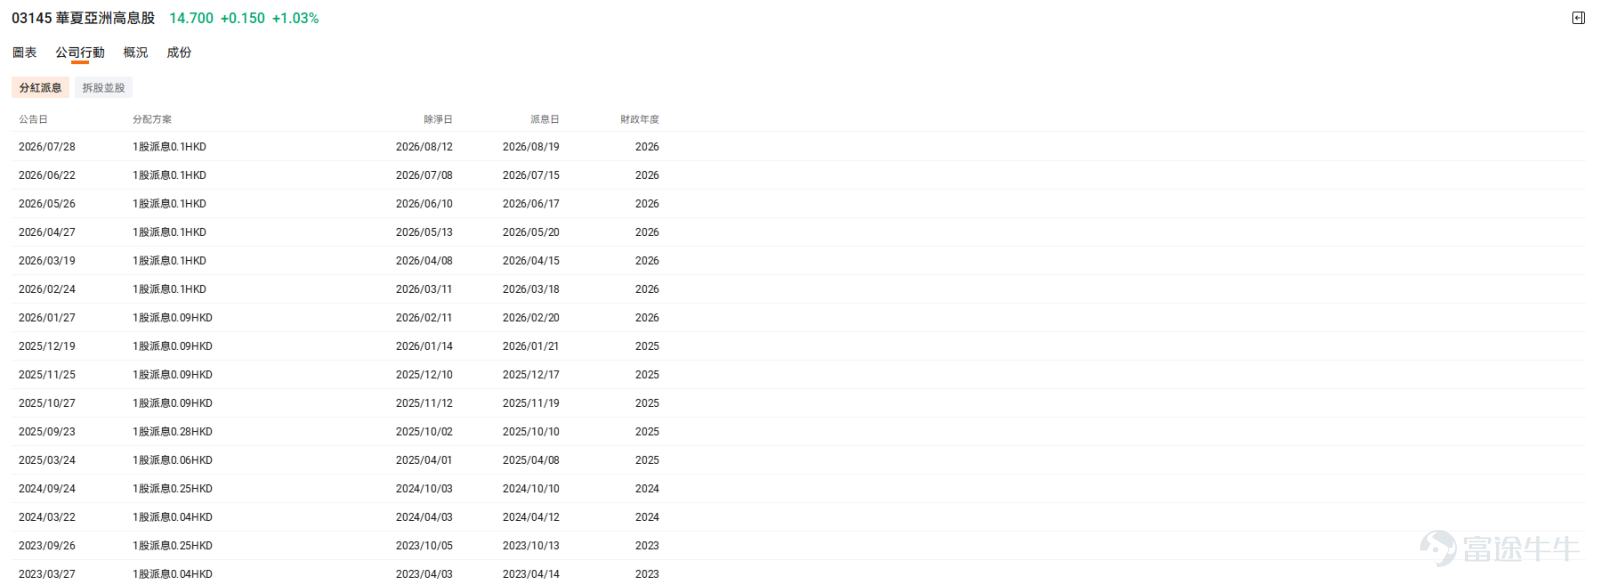The width and height of the screenshot is (1600, 585).
Task: Click ex-dividend date 2026/01/14
Action: pos(424,346)
